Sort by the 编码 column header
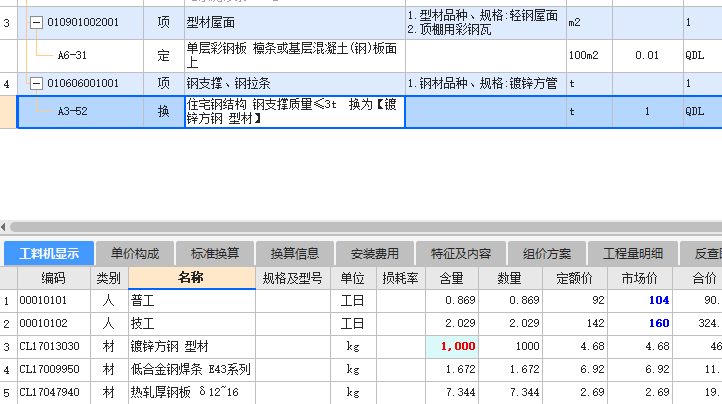This screenshot has width=722, height=404. coord(53,278)
